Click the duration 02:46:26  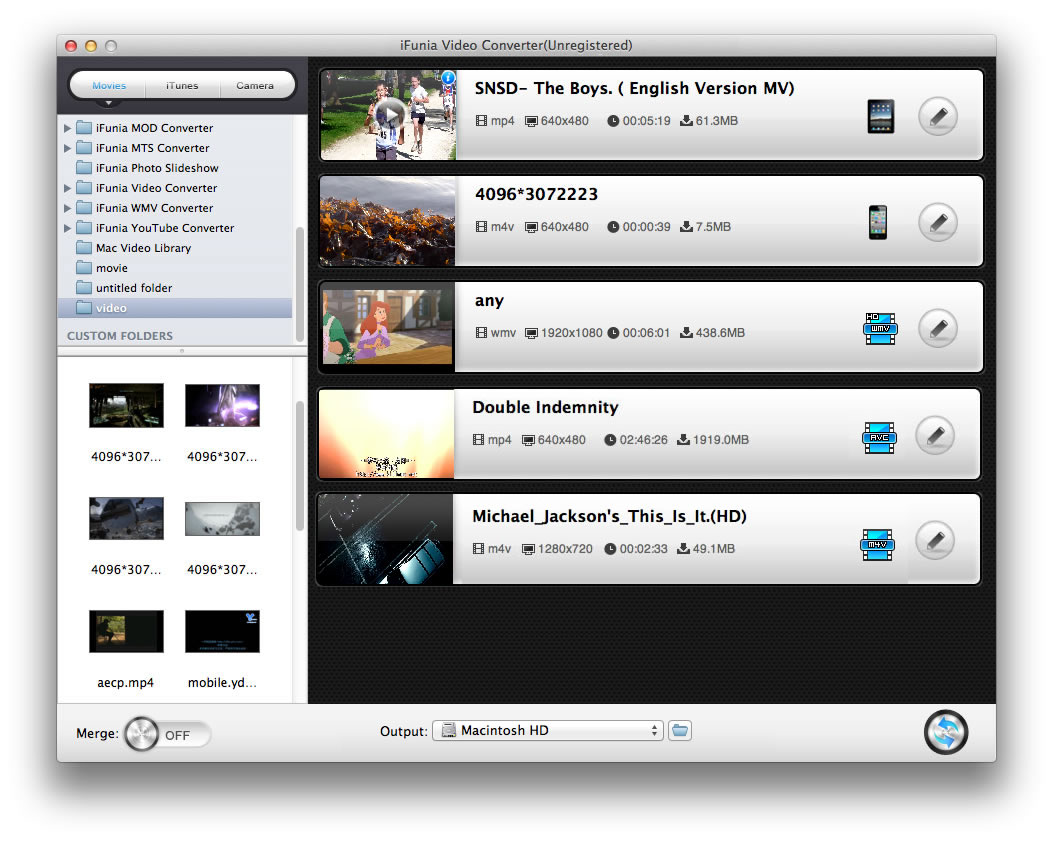pos(643,440)
